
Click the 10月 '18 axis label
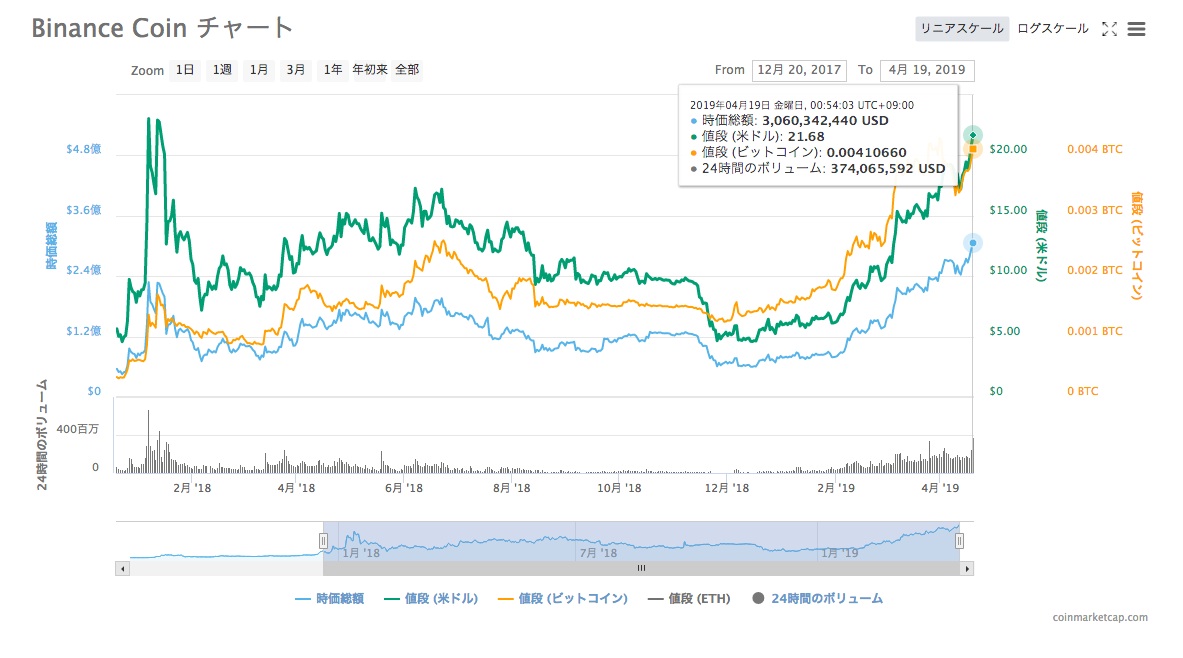619,488
